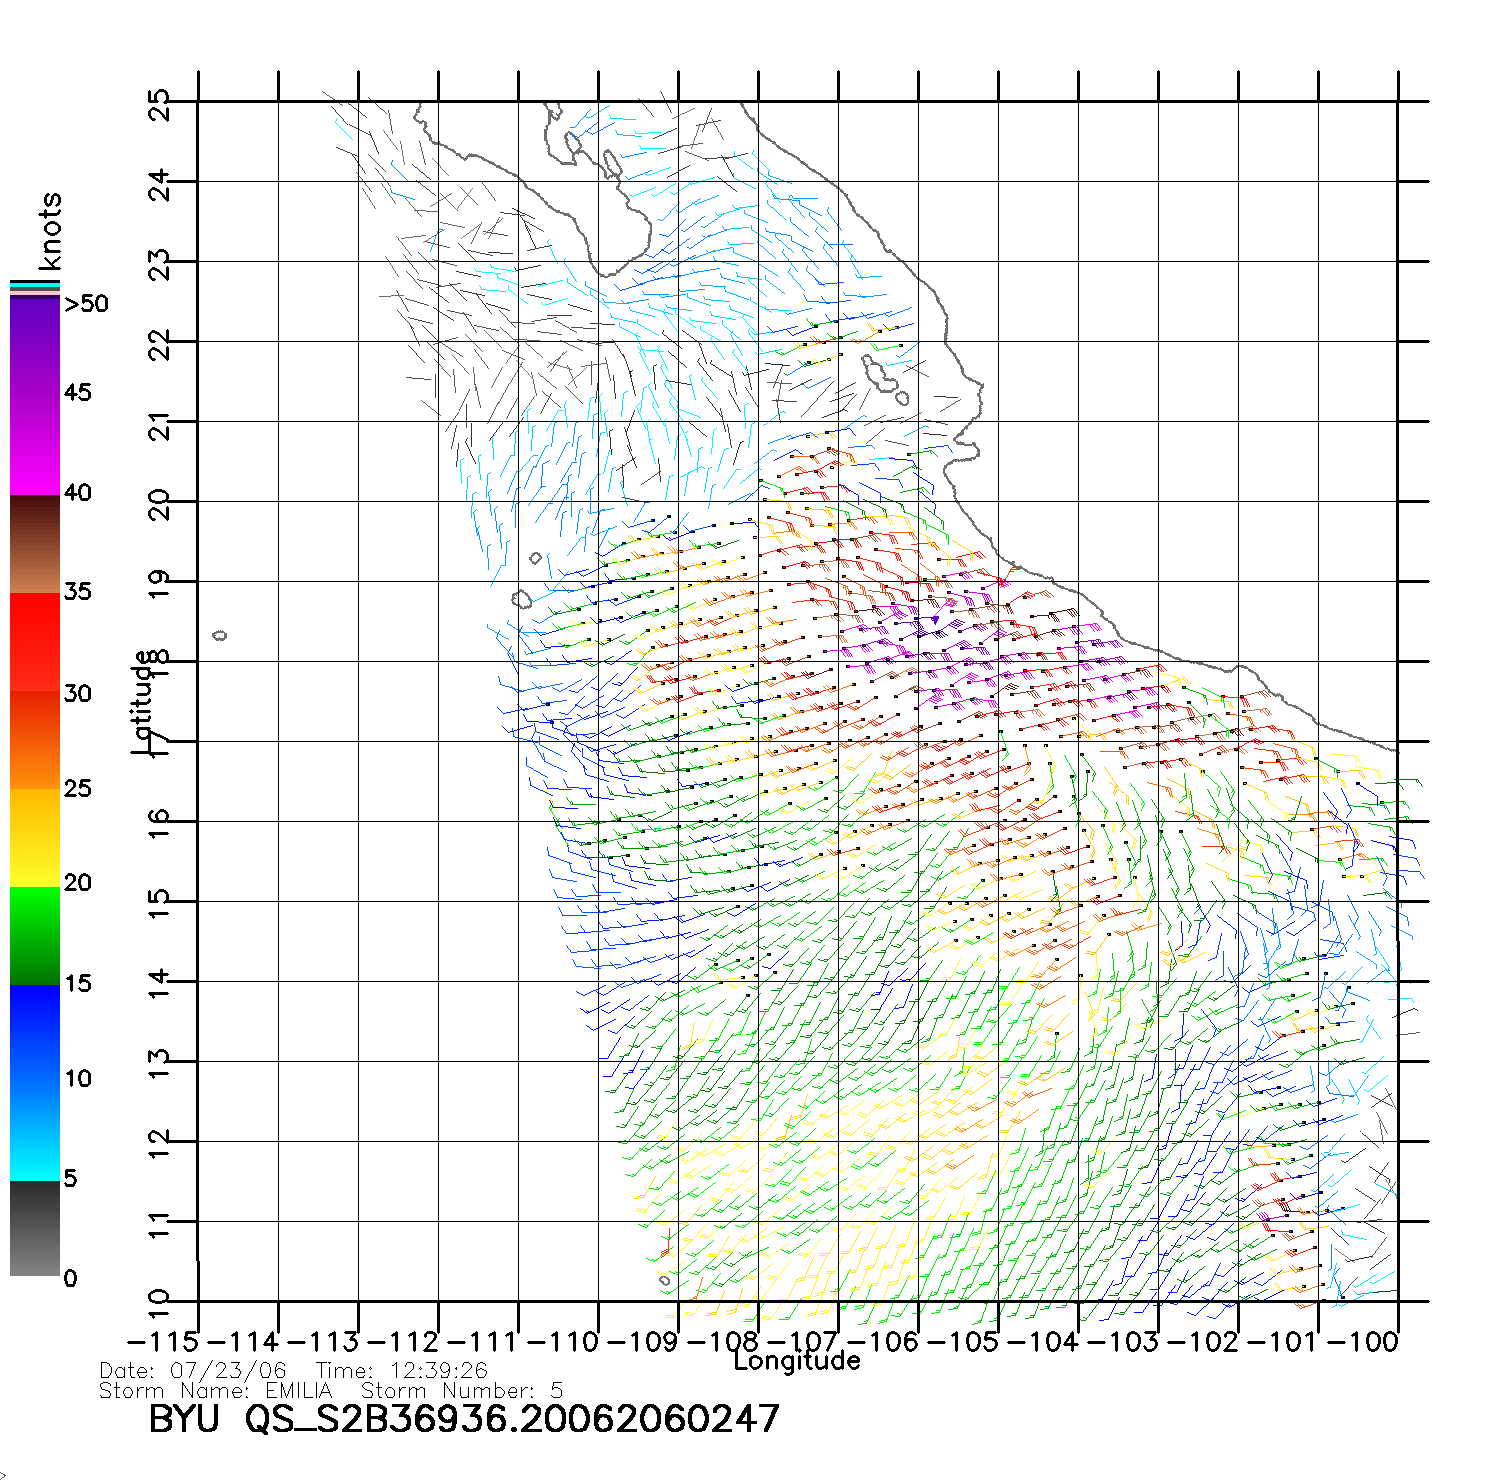Click the "Storm Name: EMILIA" text

click(215, 1391)
